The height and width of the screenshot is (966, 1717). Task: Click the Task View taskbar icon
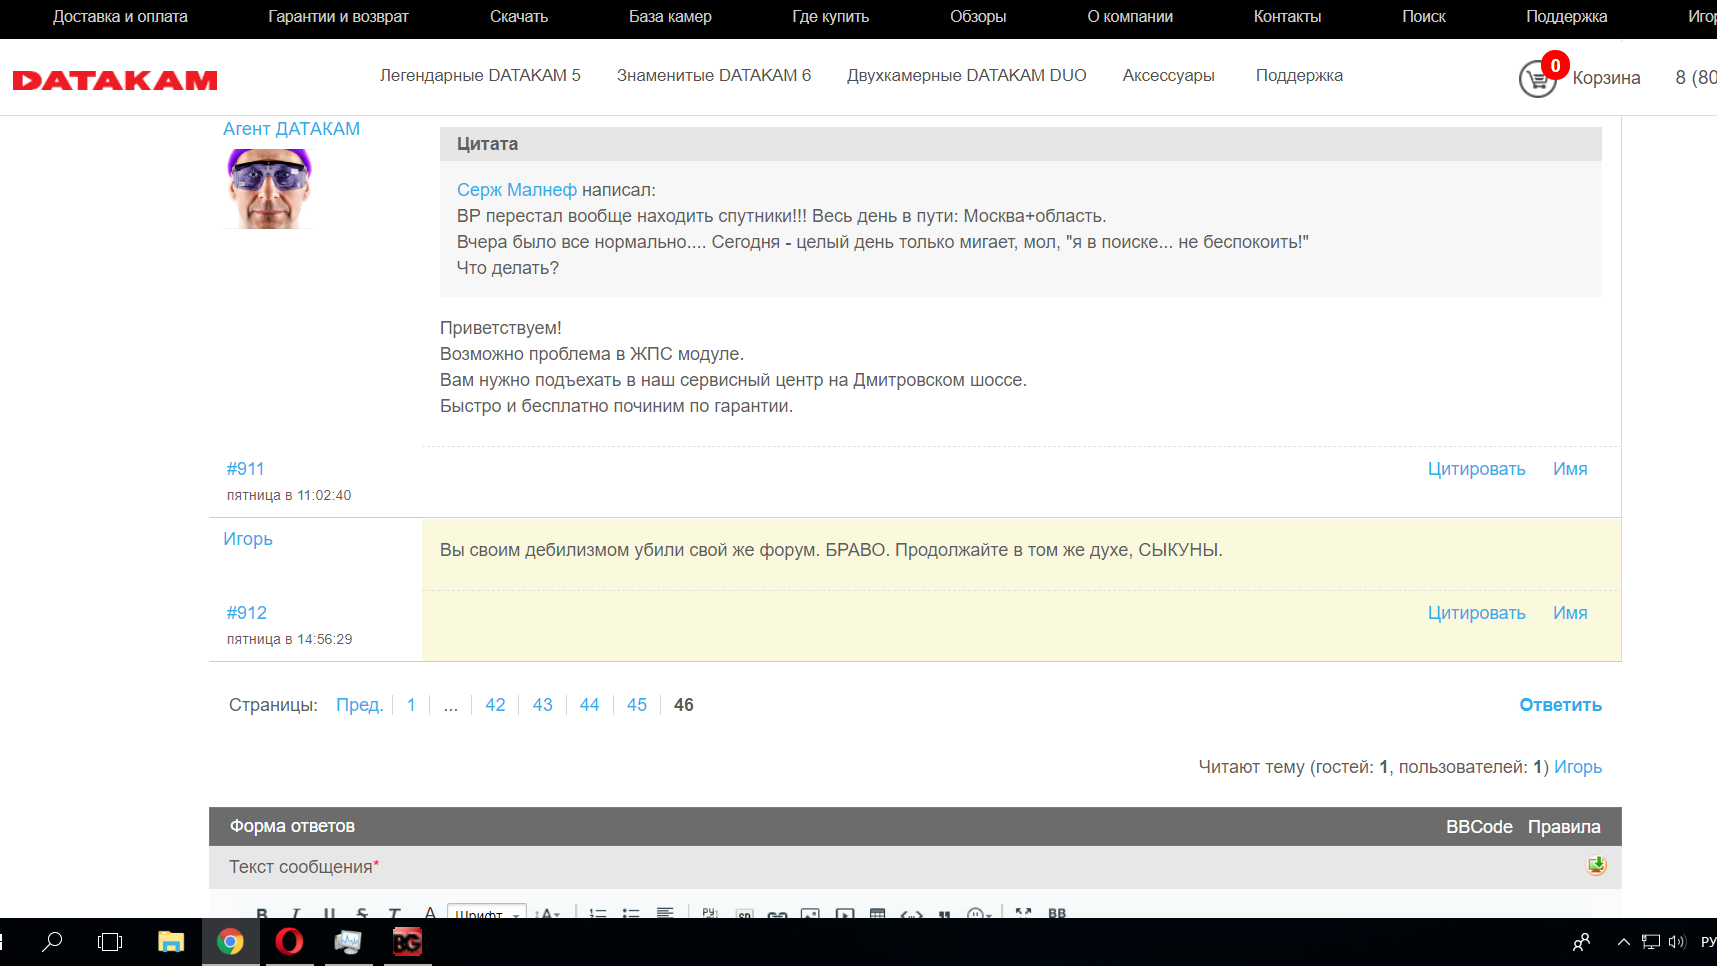[110, 942]
